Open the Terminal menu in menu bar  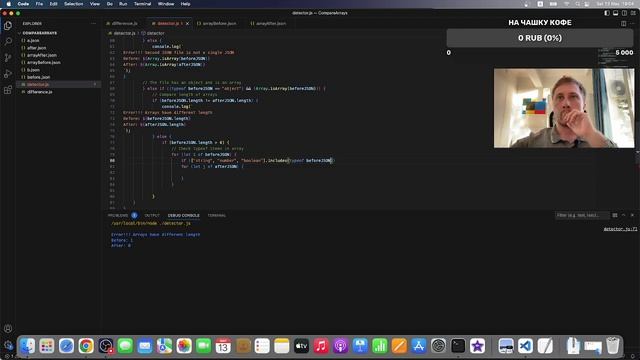(x=142, y=4)
